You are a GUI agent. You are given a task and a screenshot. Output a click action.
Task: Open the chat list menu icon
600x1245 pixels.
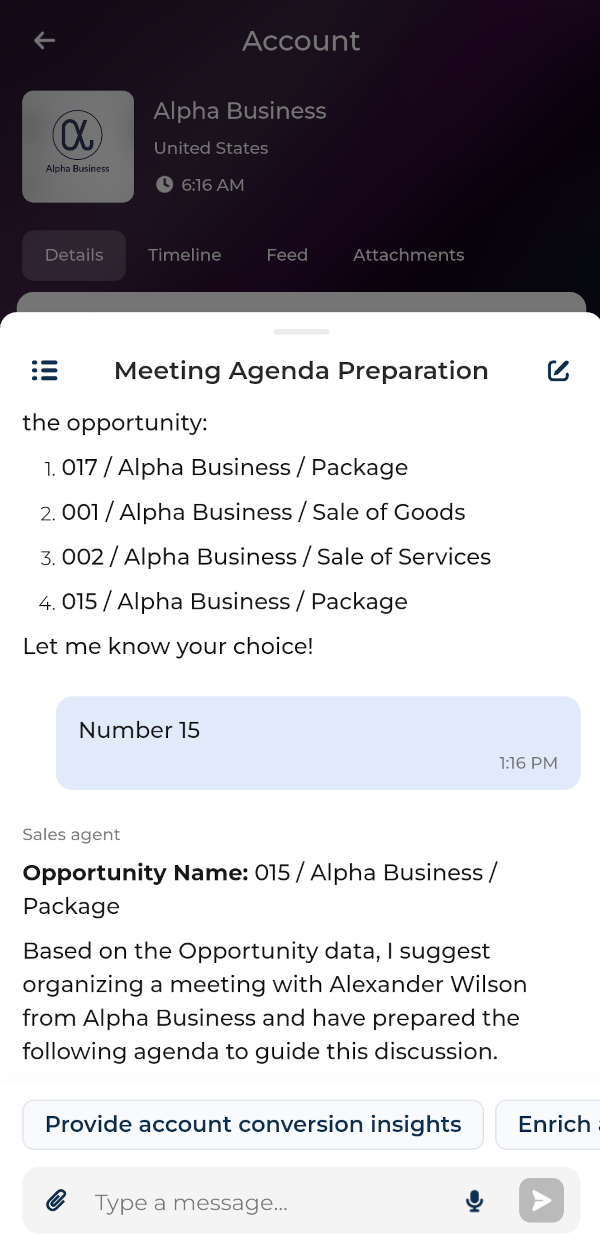45,371
